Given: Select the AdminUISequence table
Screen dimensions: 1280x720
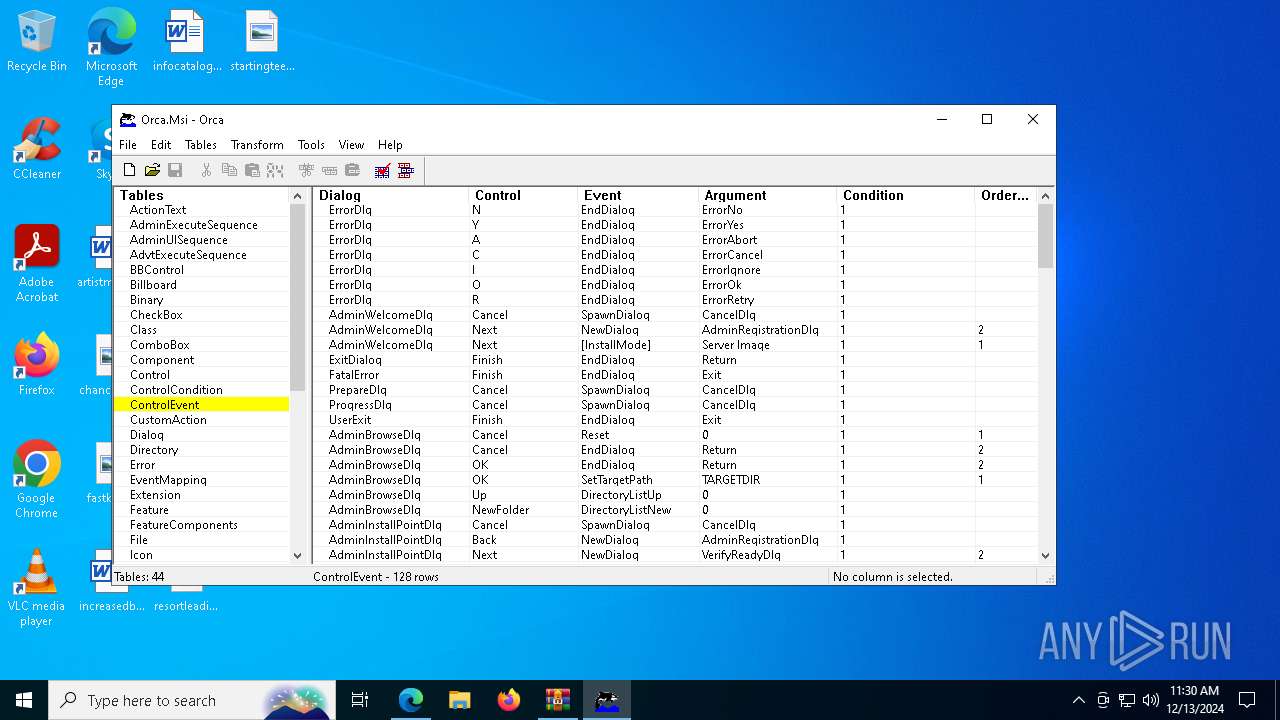Looking at the screenshot, I should click(x=179, y=240).
